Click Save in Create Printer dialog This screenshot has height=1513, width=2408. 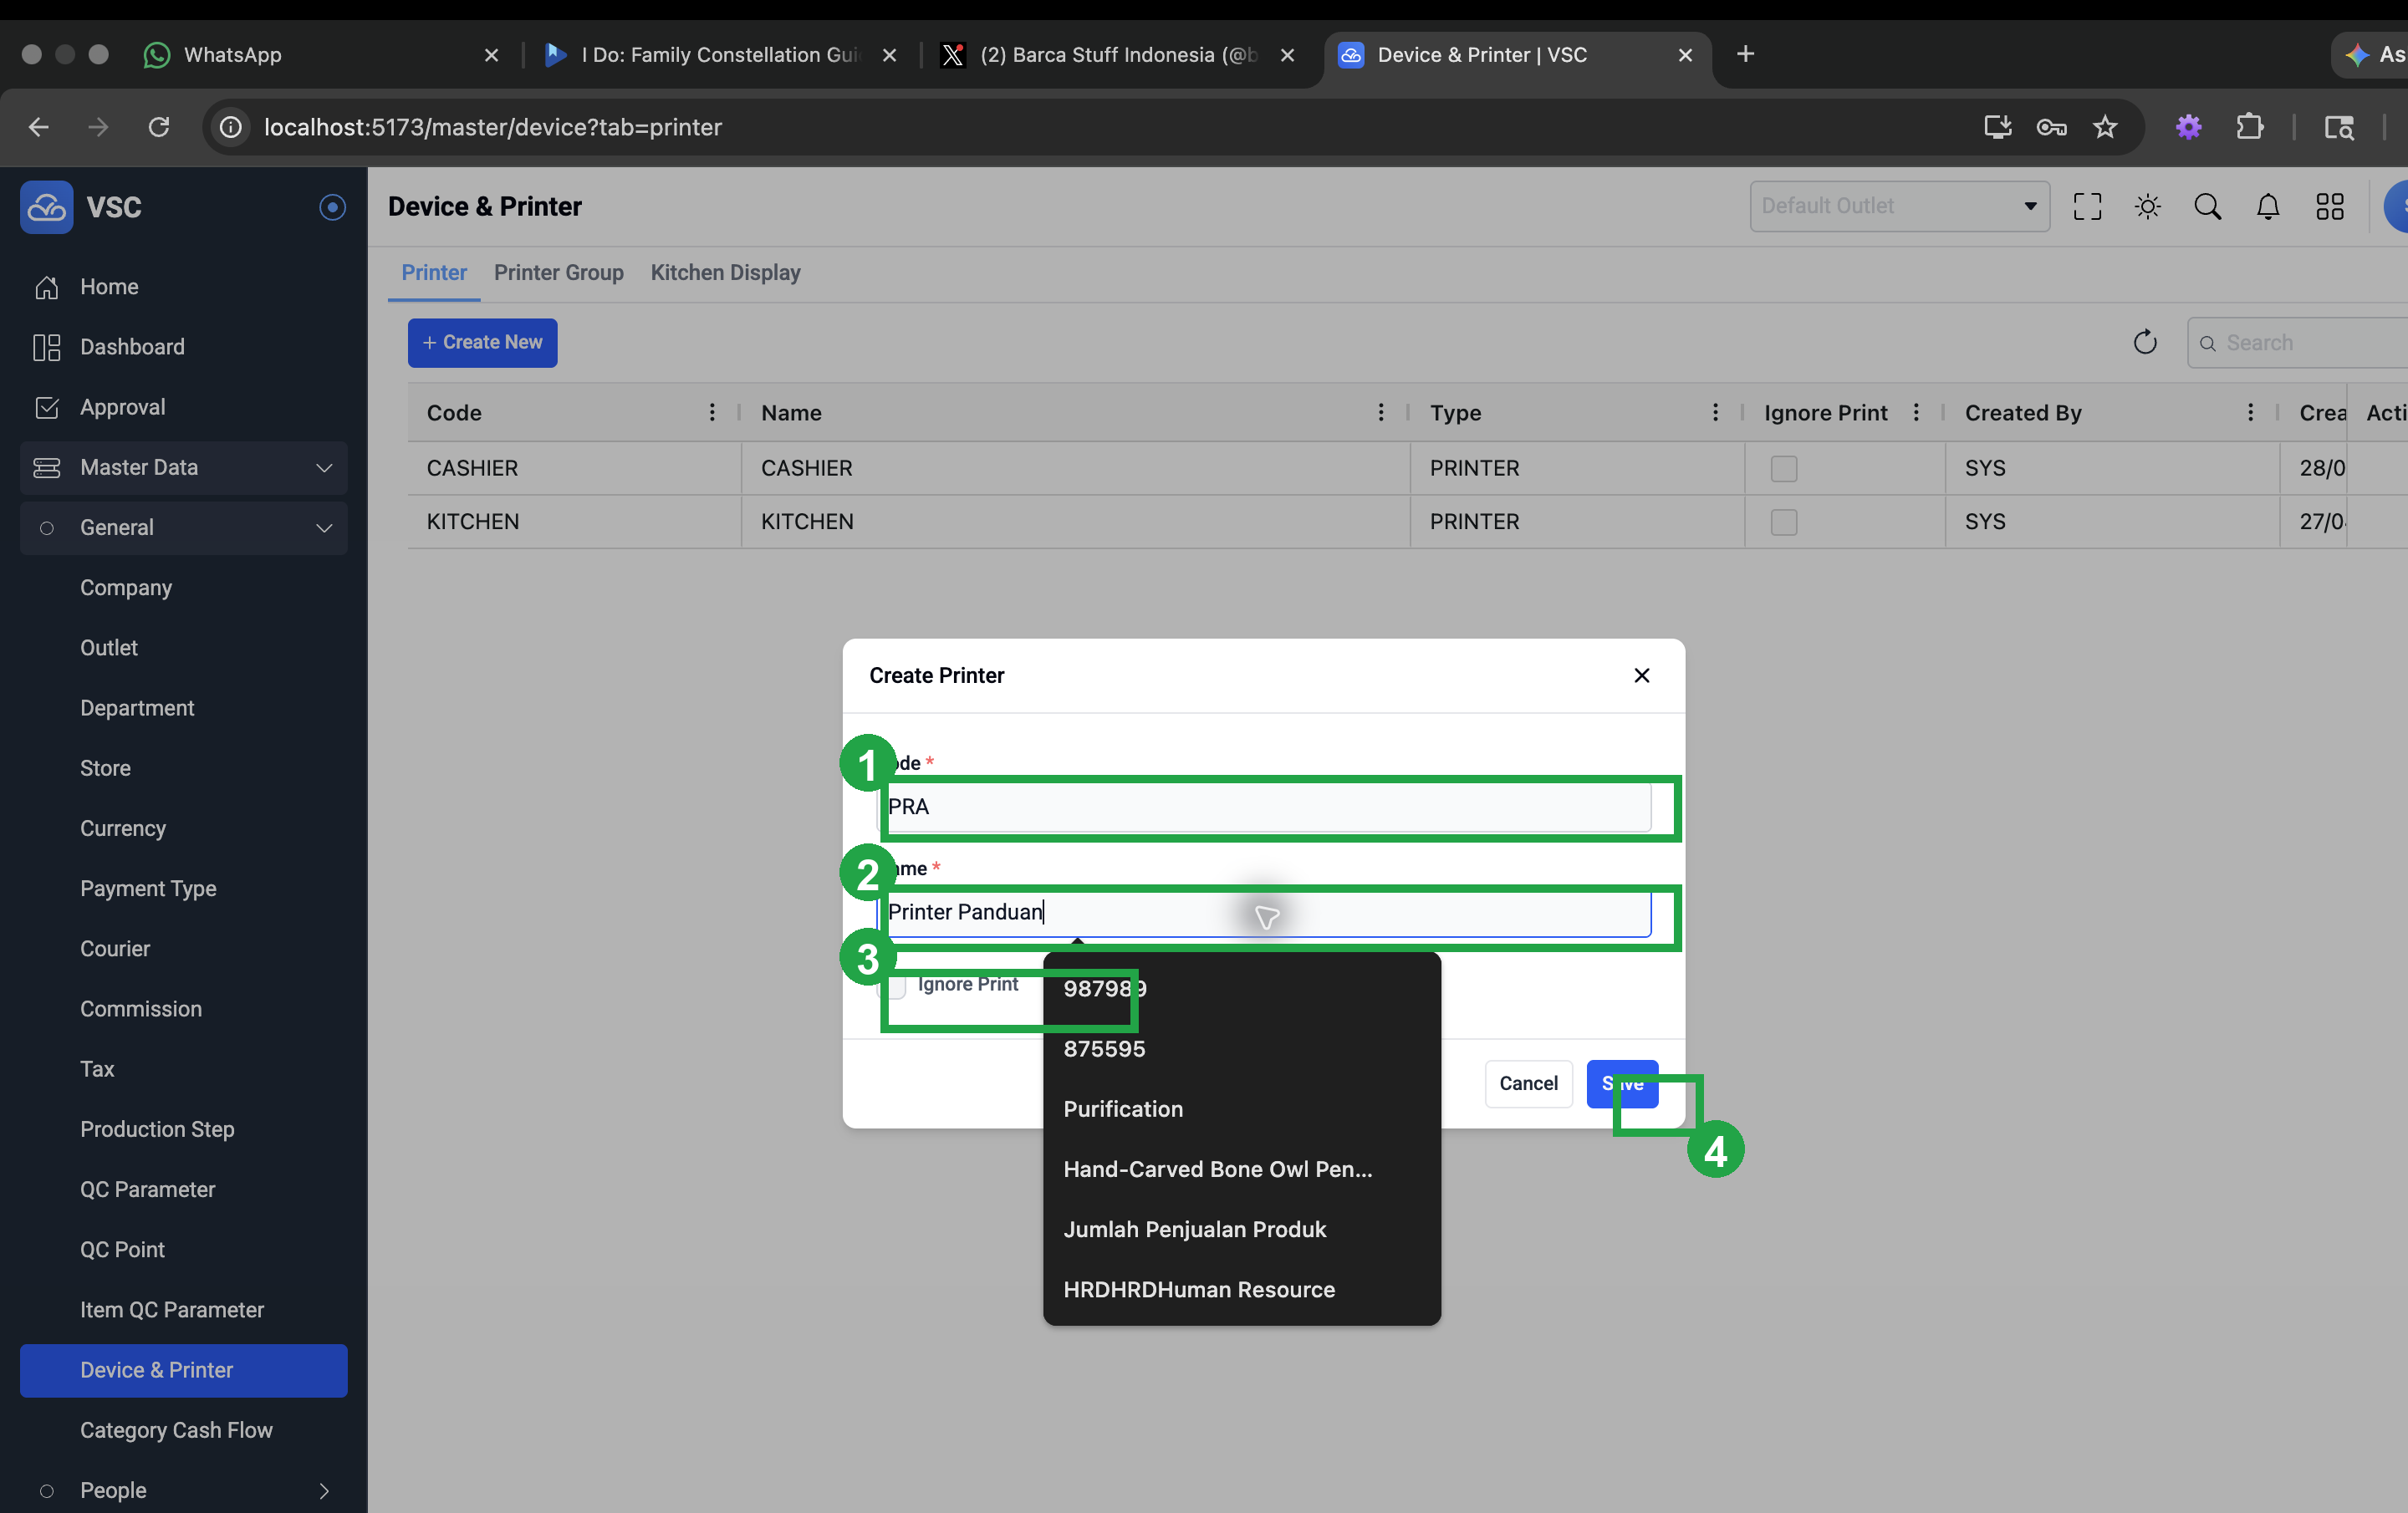pos(1622,1084)
